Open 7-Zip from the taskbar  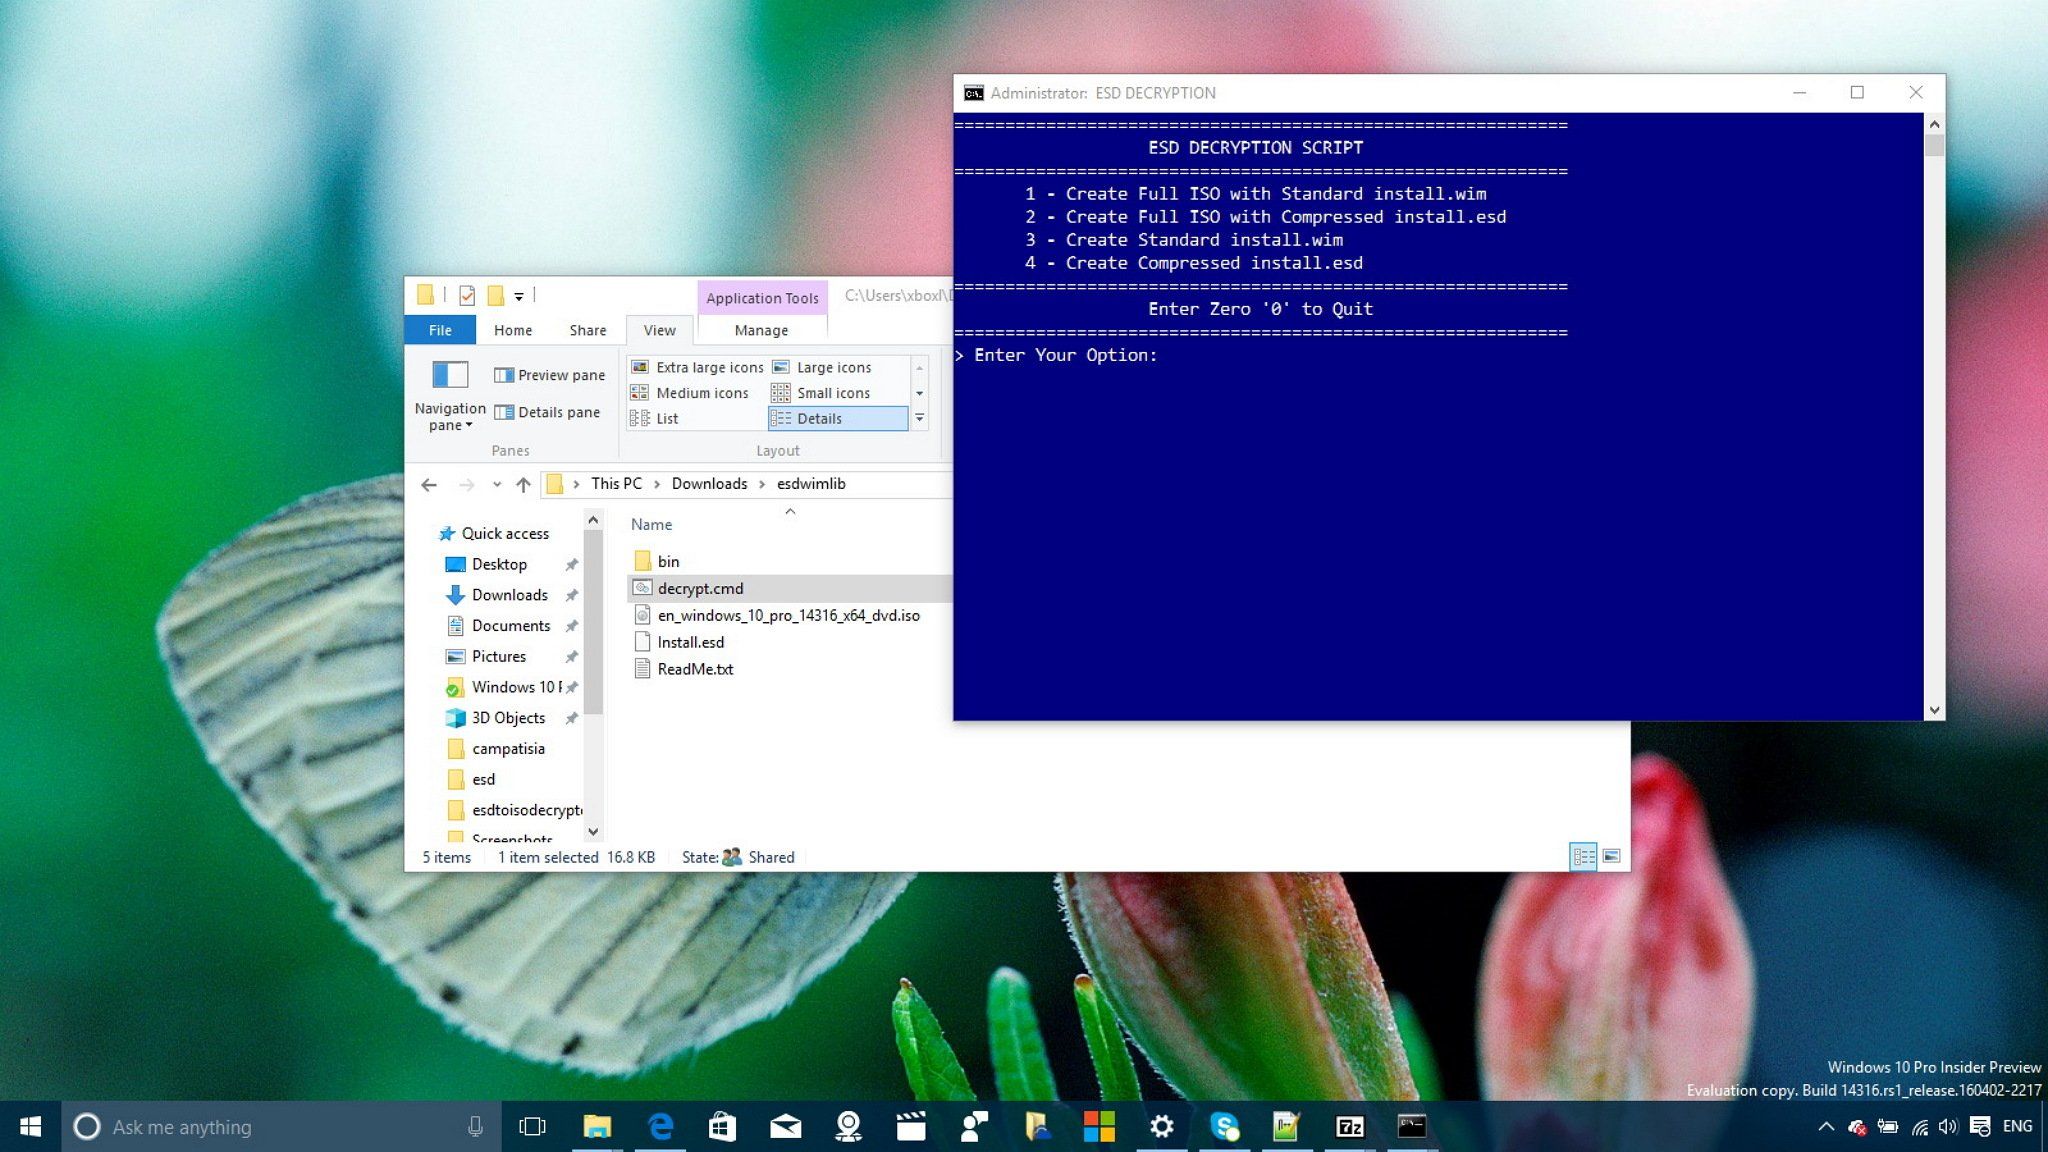(1349, 1127)
